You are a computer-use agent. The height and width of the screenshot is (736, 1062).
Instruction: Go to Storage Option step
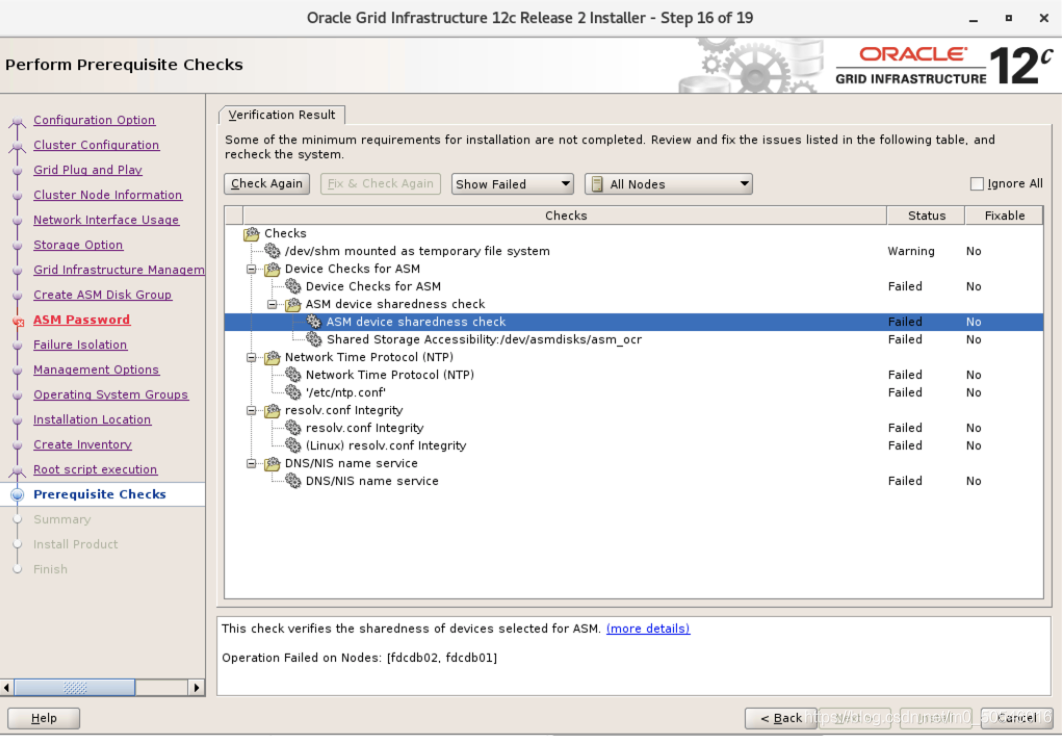click(x=79, y=245)
